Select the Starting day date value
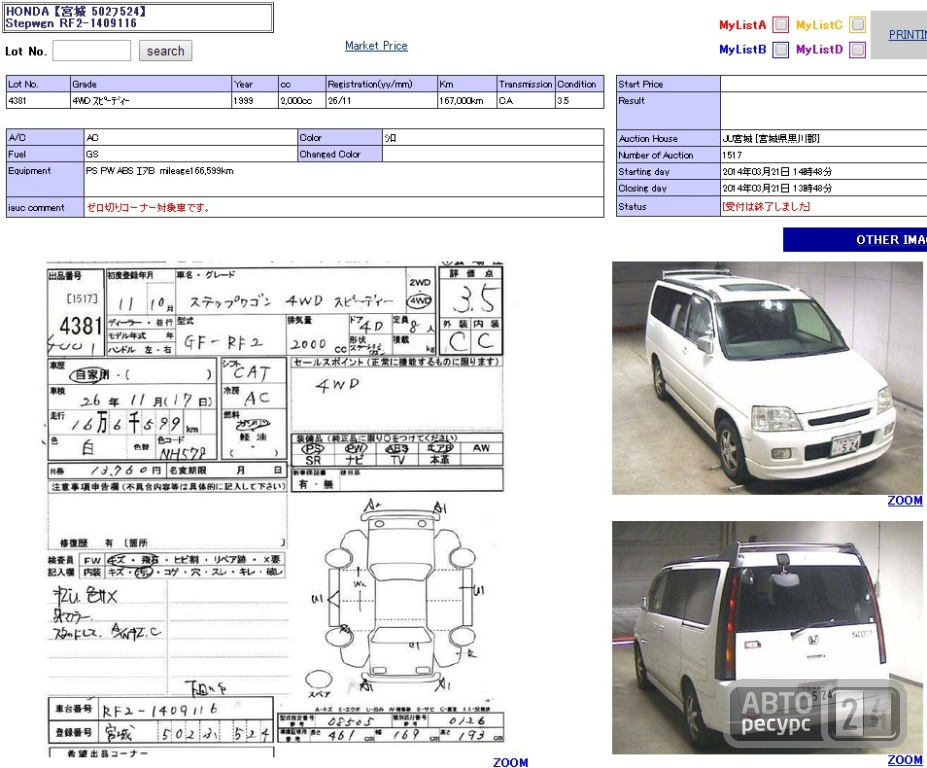927x768 pixels. point(777,171)
